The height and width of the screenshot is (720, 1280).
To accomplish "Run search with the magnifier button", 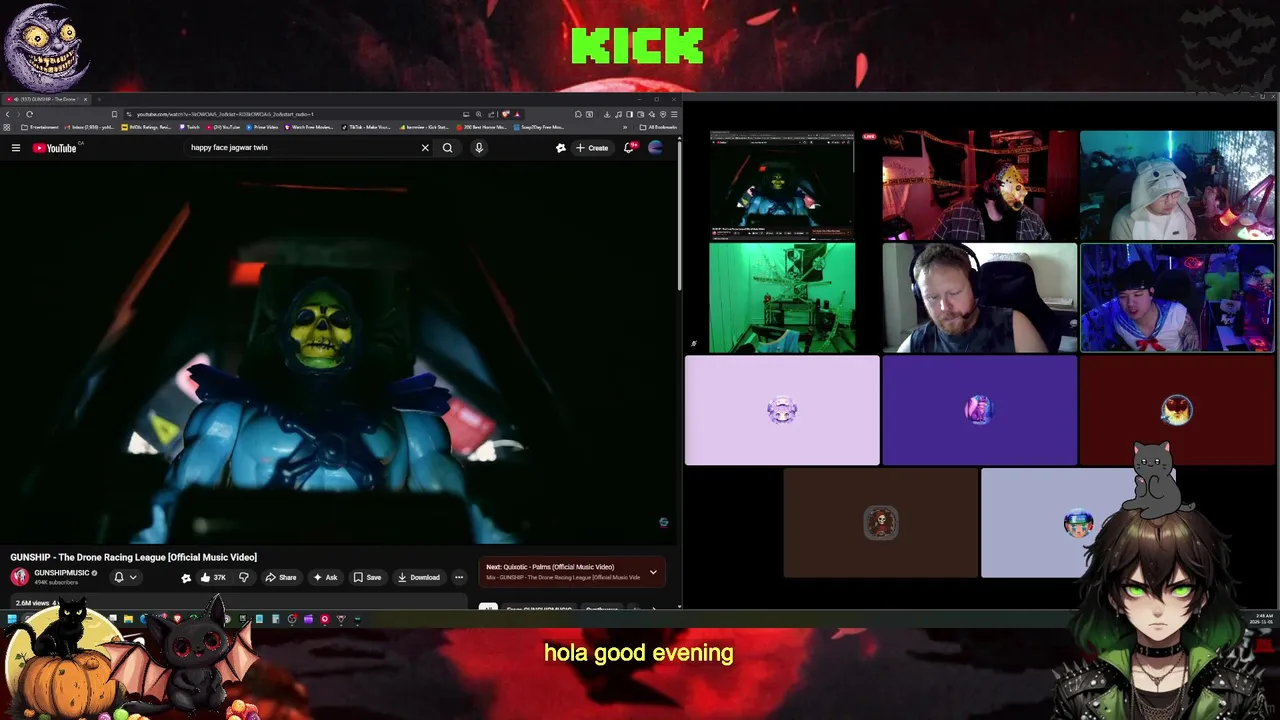I will click(x=447, y=148).
